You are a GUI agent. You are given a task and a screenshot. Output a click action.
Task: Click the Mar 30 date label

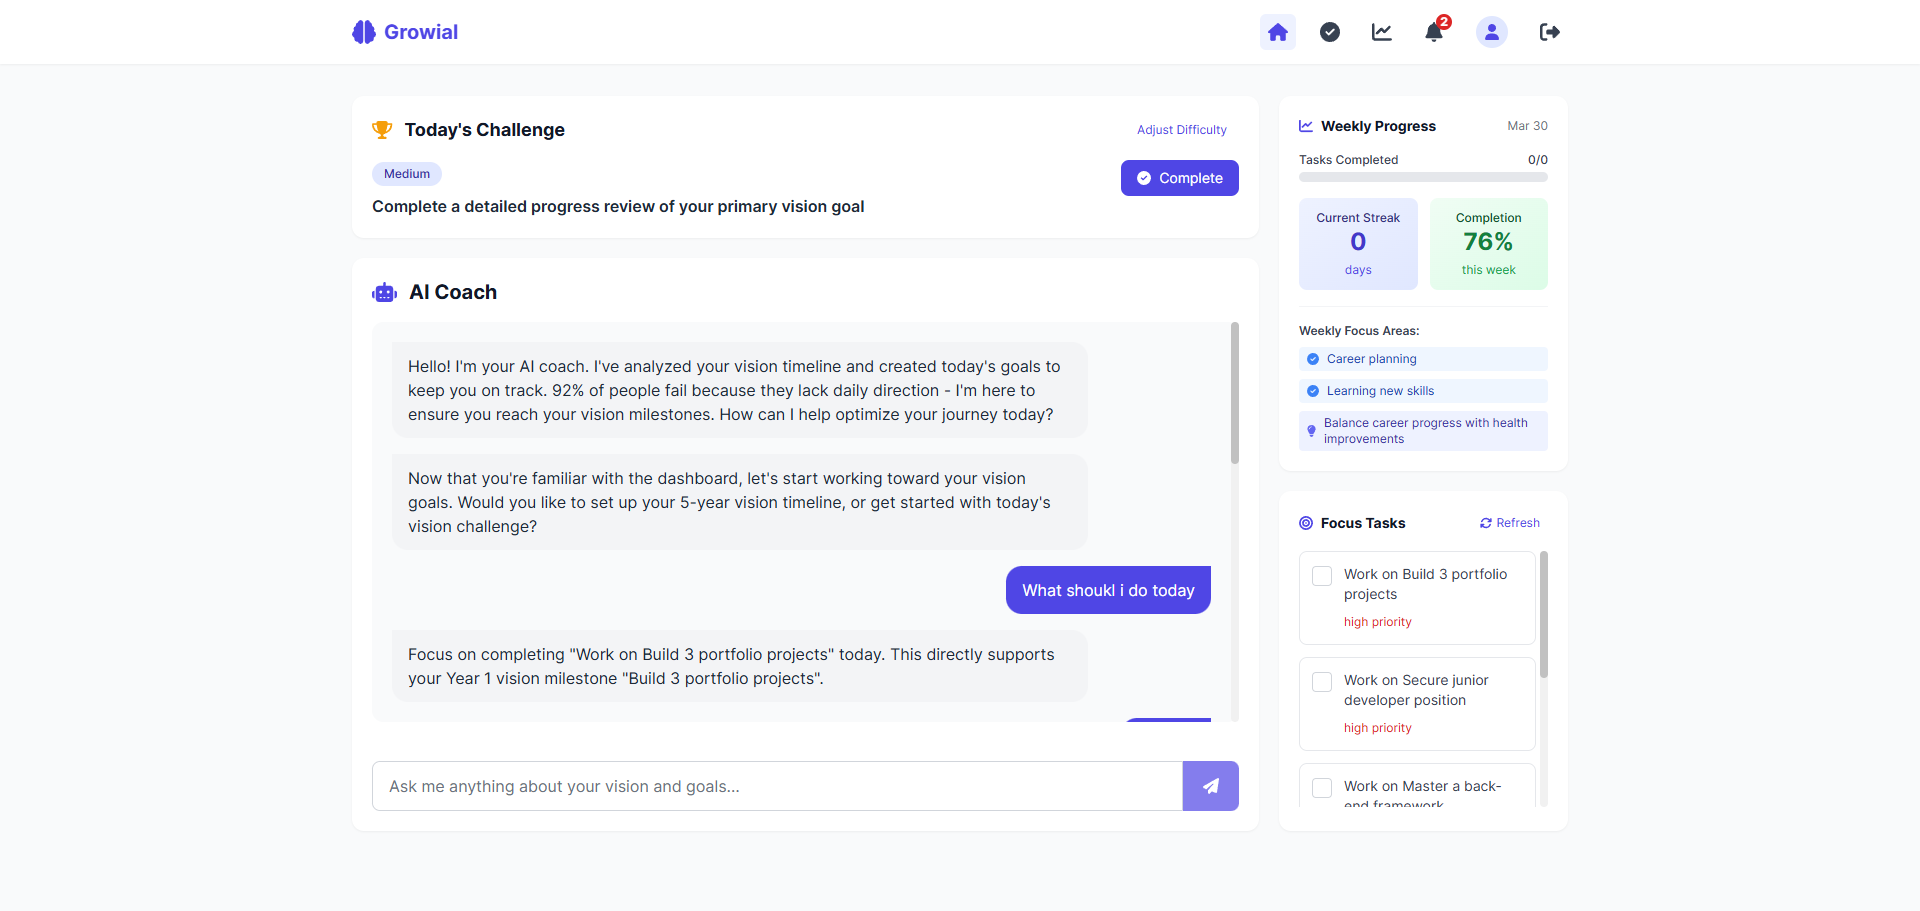(x=1527, y=126)
